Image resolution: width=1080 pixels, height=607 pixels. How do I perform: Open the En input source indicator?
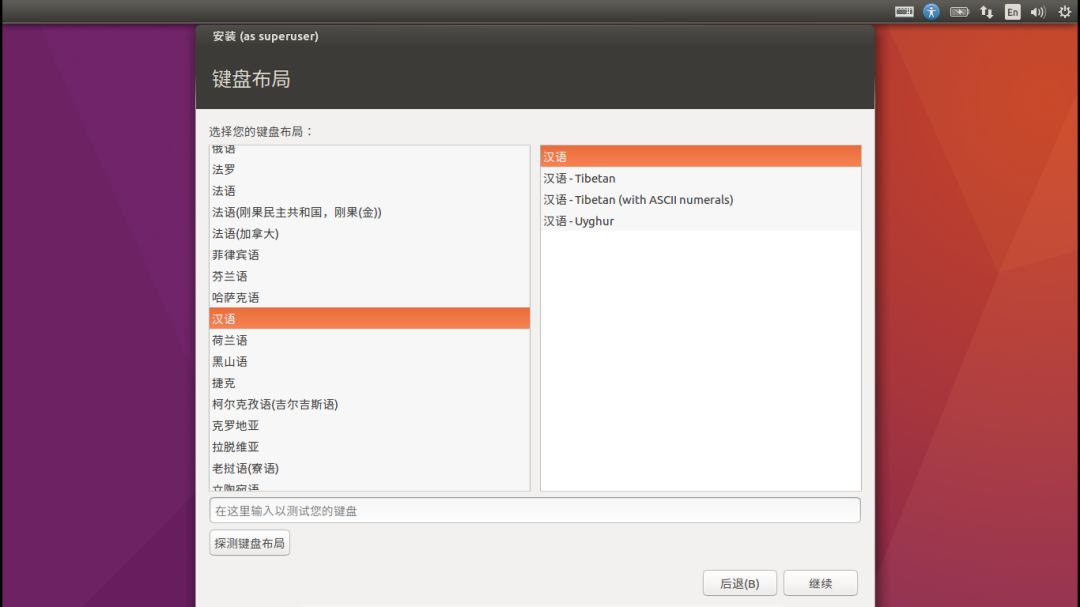click(1012, 12)
